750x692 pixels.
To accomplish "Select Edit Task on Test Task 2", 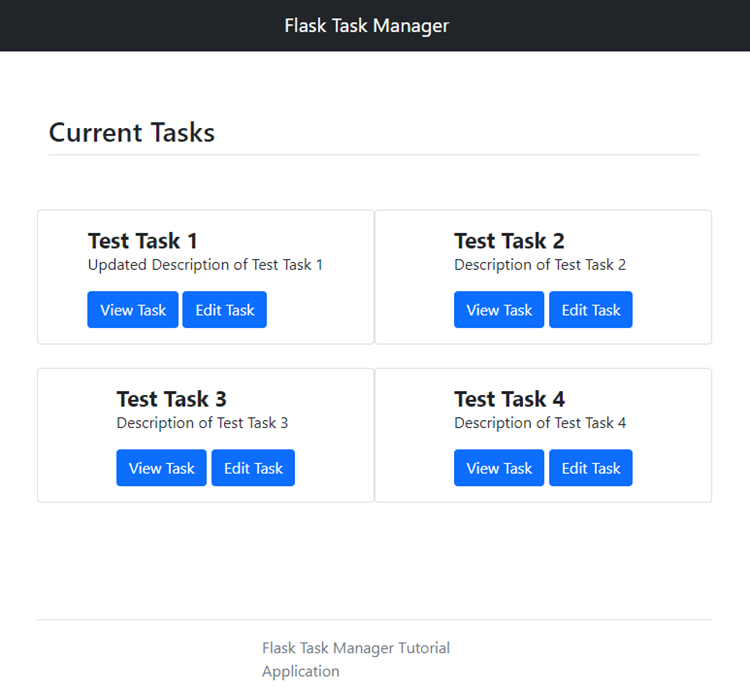I will (x=591, y=309).
